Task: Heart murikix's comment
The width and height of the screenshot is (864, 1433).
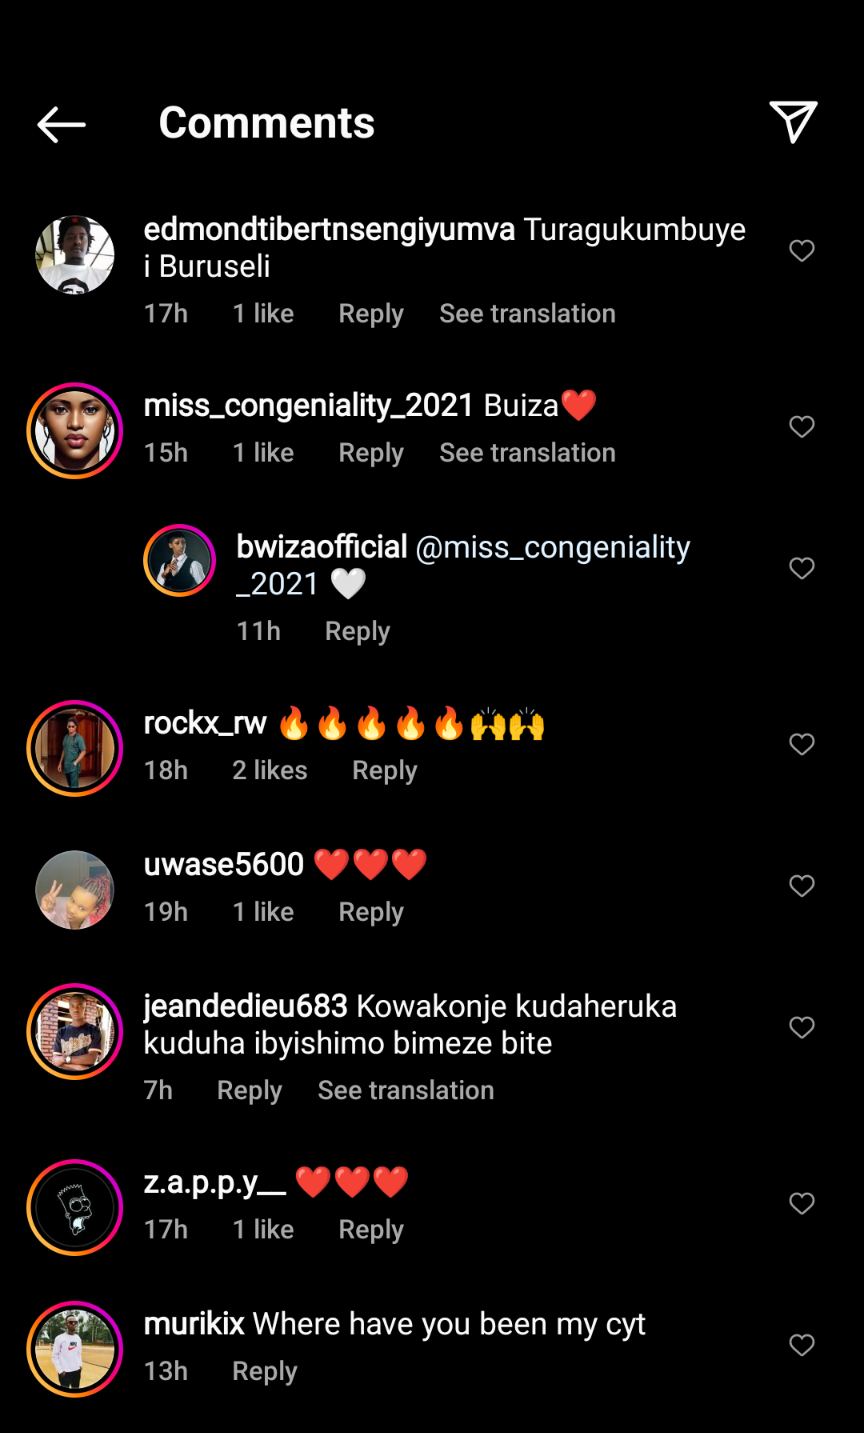Action: [x=802, y=1345]
